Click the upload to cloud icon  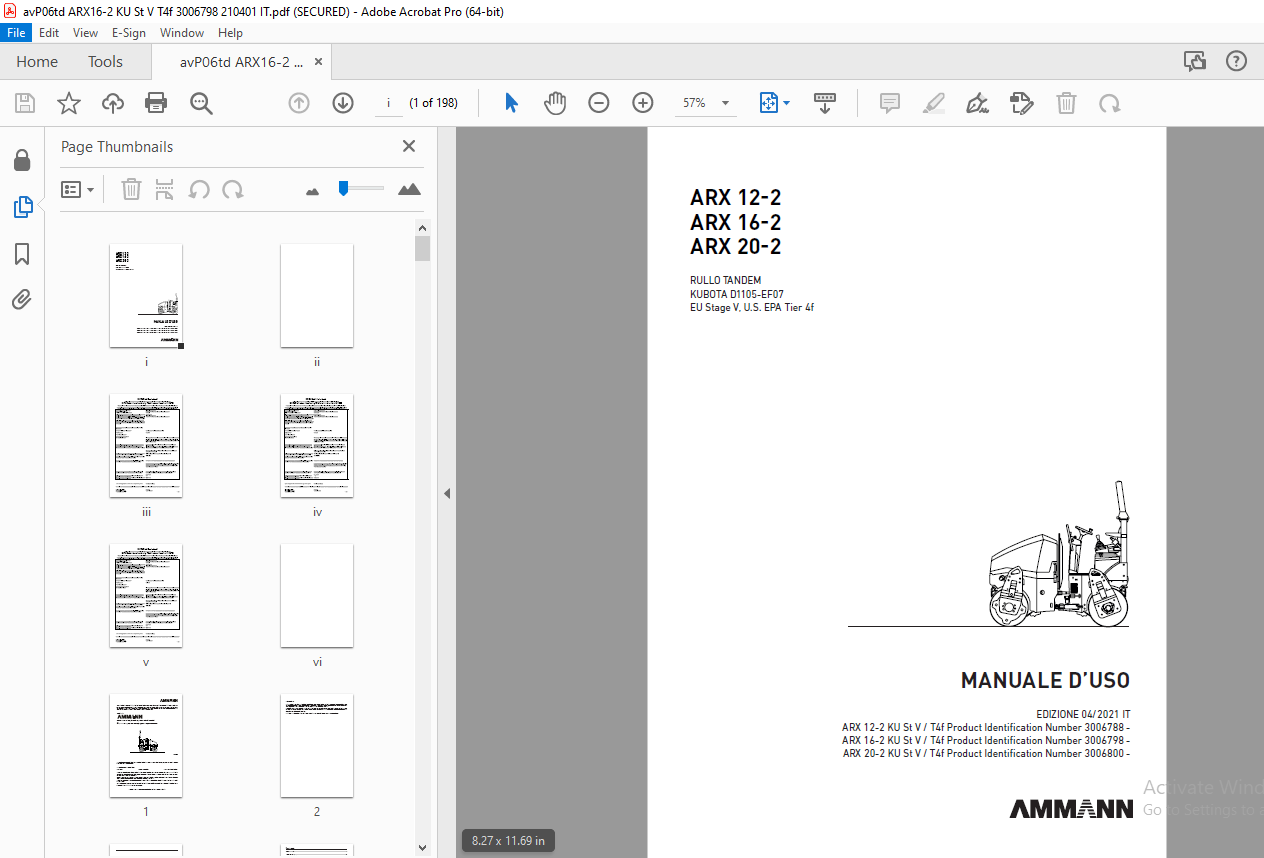click(113, 103)
